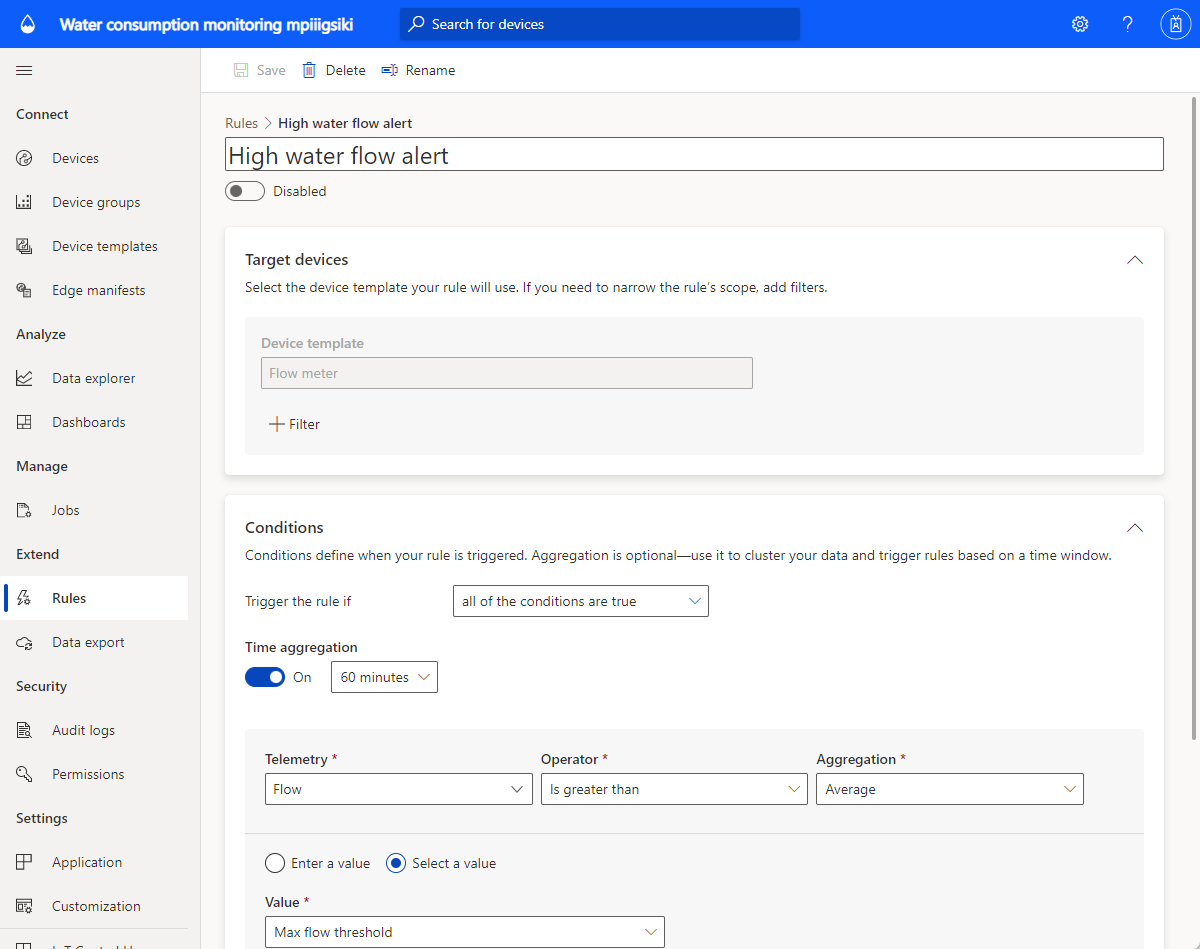
Task: Open Data explorer page
Action: pyautogui.click(x=94, y=378)
